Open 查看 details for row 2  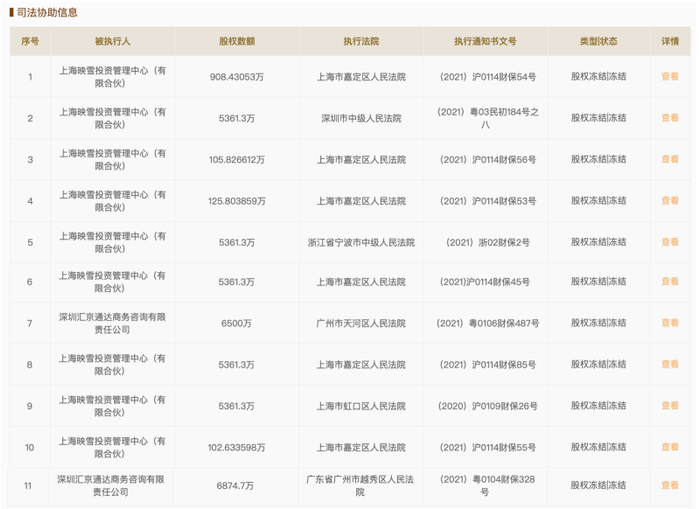[670, 118]
